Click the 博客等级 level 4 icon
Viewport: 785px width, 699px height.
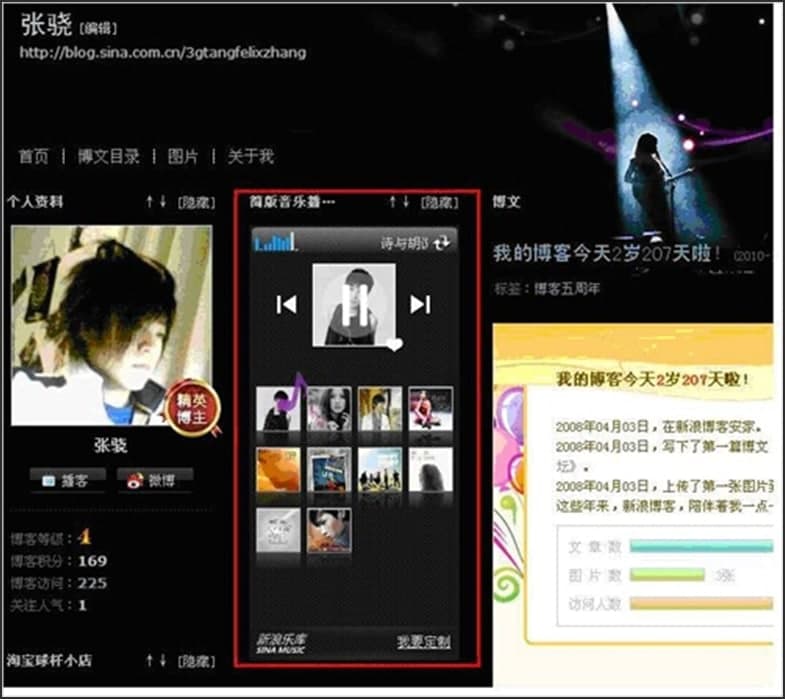click(84, 538)
